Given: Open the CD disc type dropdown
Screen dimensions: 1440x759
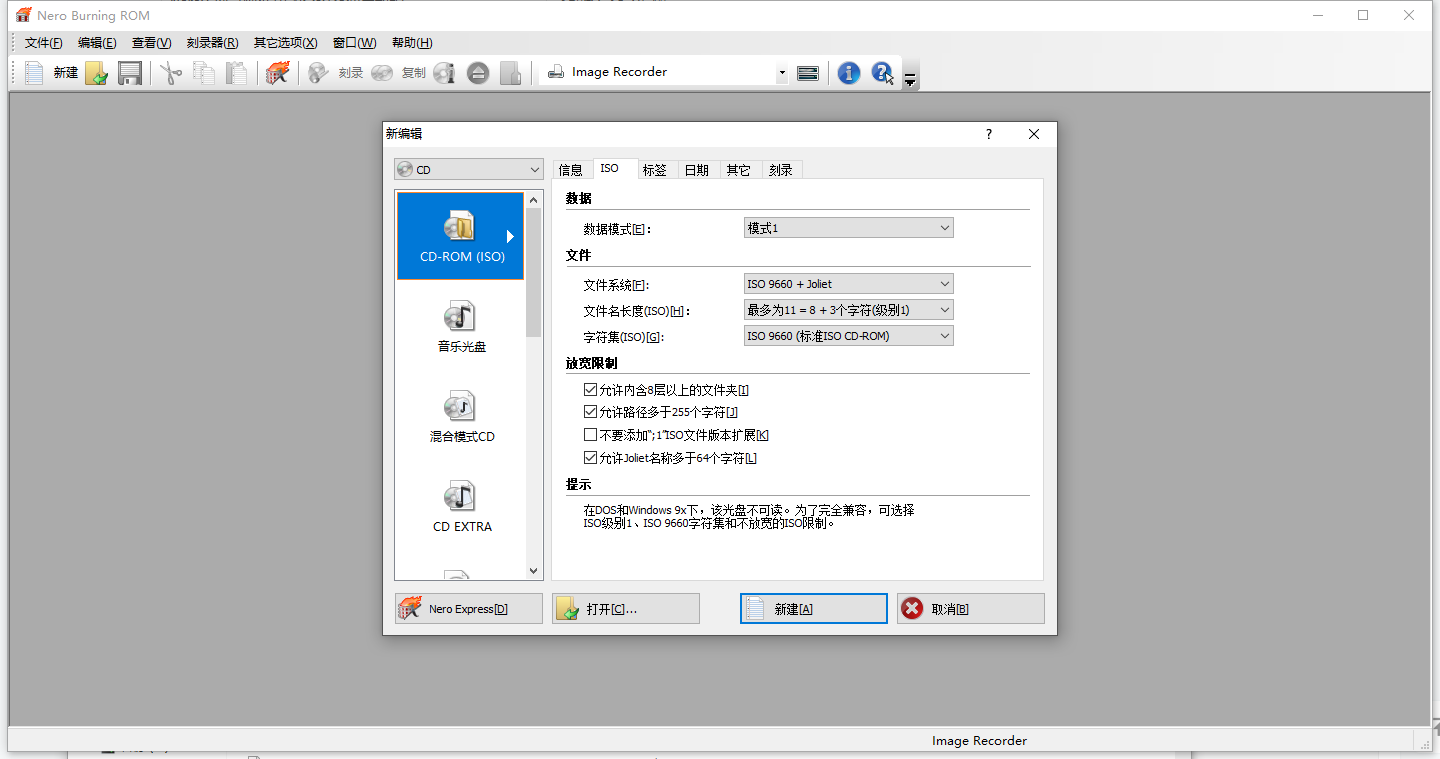Looking at the screenshot, I should tap(469, 170).
